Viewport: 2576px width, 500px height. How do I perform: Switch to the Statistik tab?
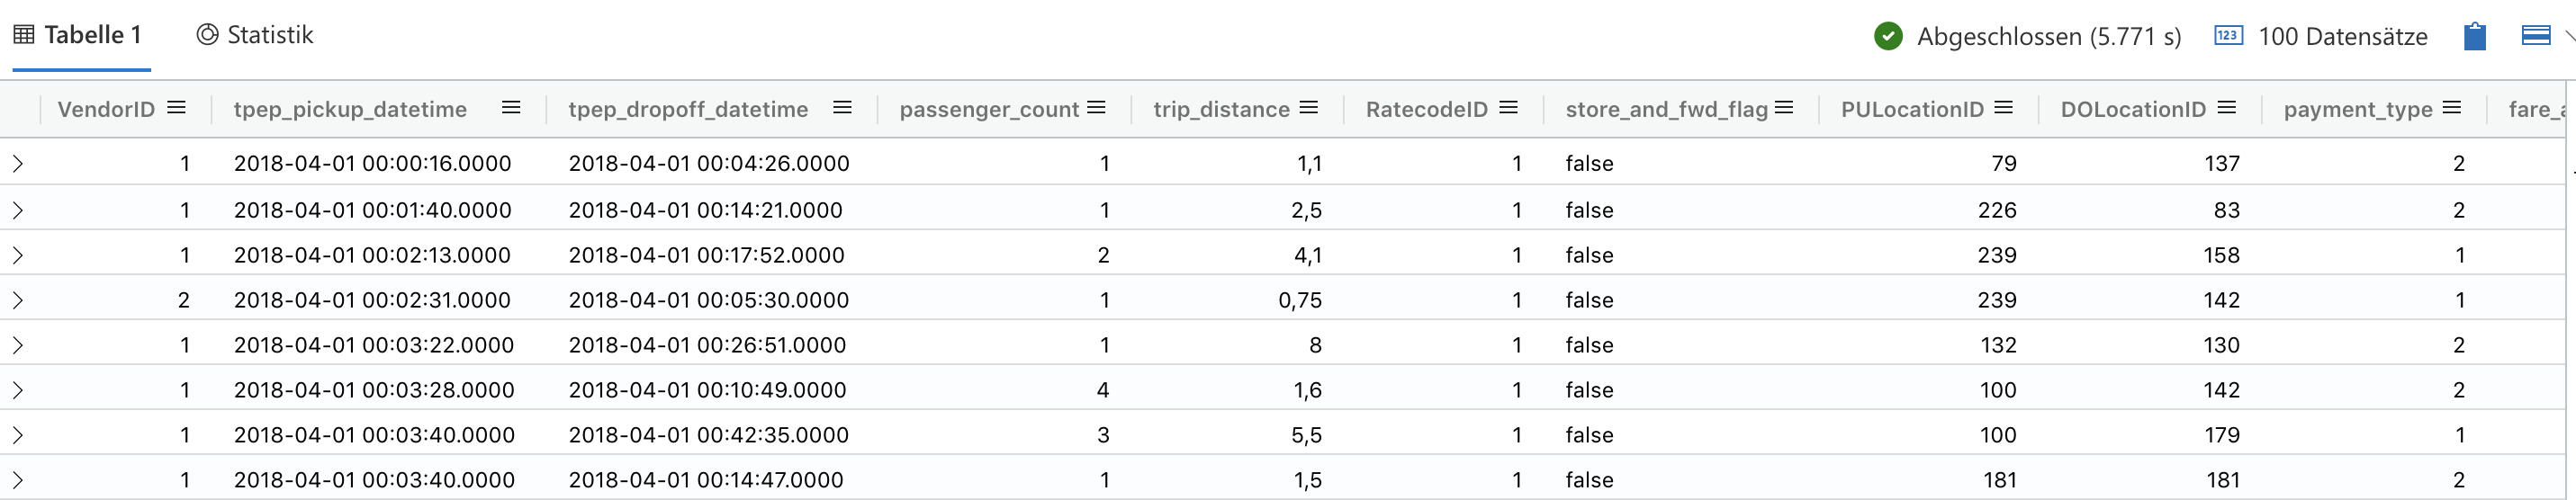point(255,36)
